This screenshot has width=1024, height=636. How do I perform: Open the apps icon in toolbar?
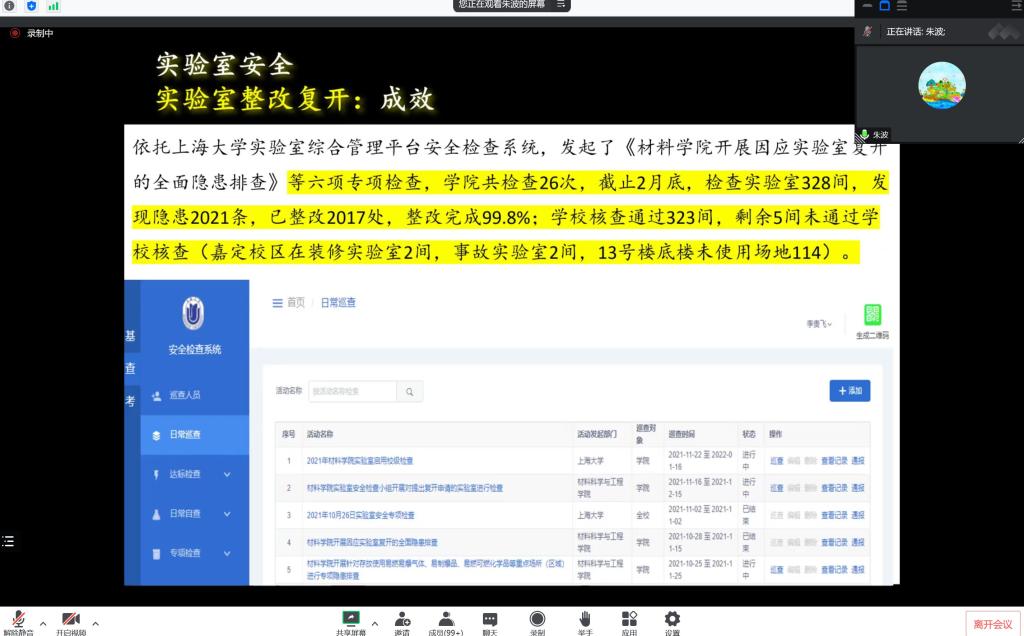tap(629, 620)
